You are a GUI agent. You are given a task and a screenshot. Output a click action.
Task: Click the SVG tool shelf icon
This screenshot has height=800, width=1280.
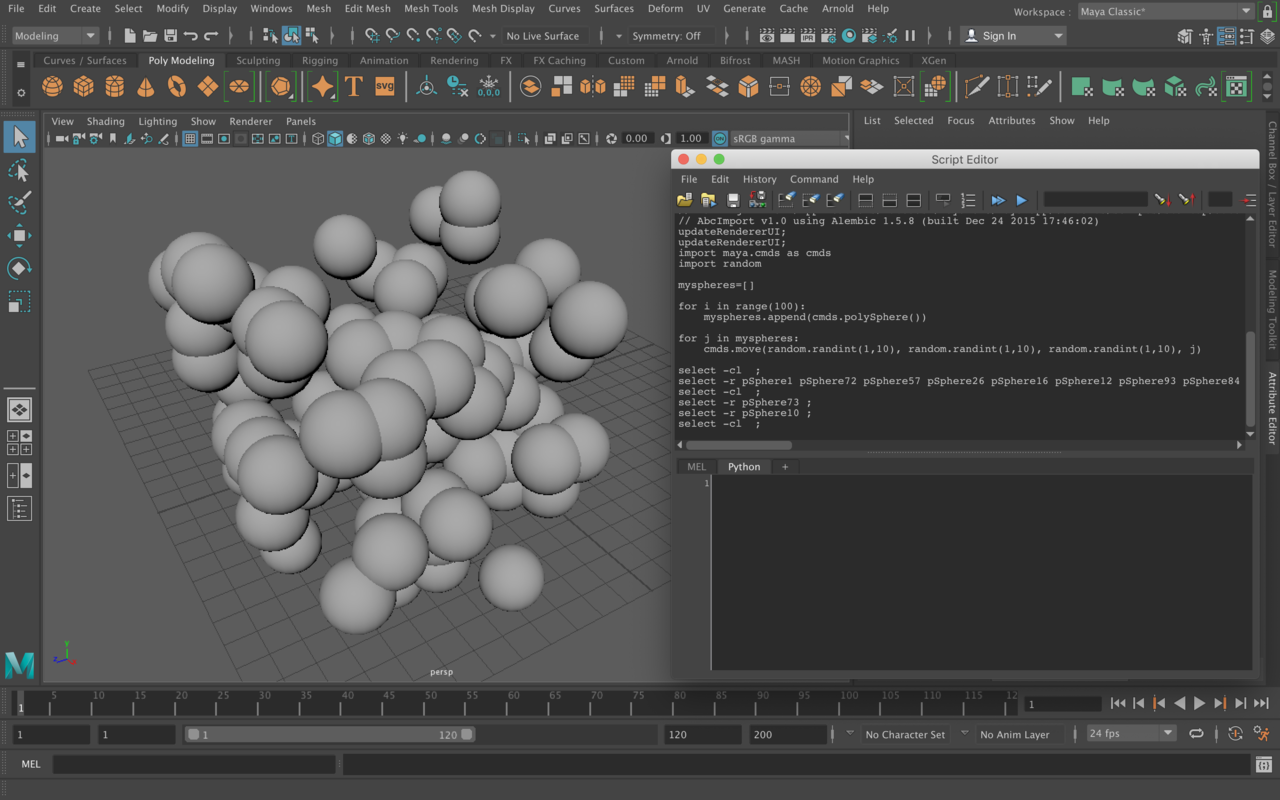(x=384, y=87)
